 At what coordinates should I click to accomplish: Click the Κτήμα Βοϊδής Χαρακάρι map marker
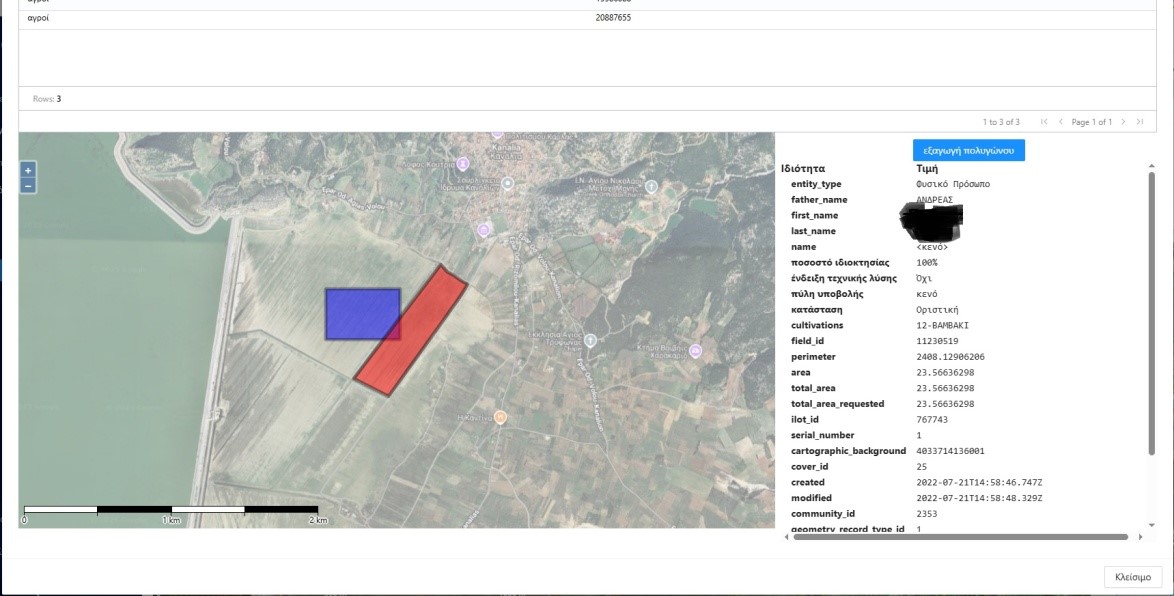tap(696, 351)
